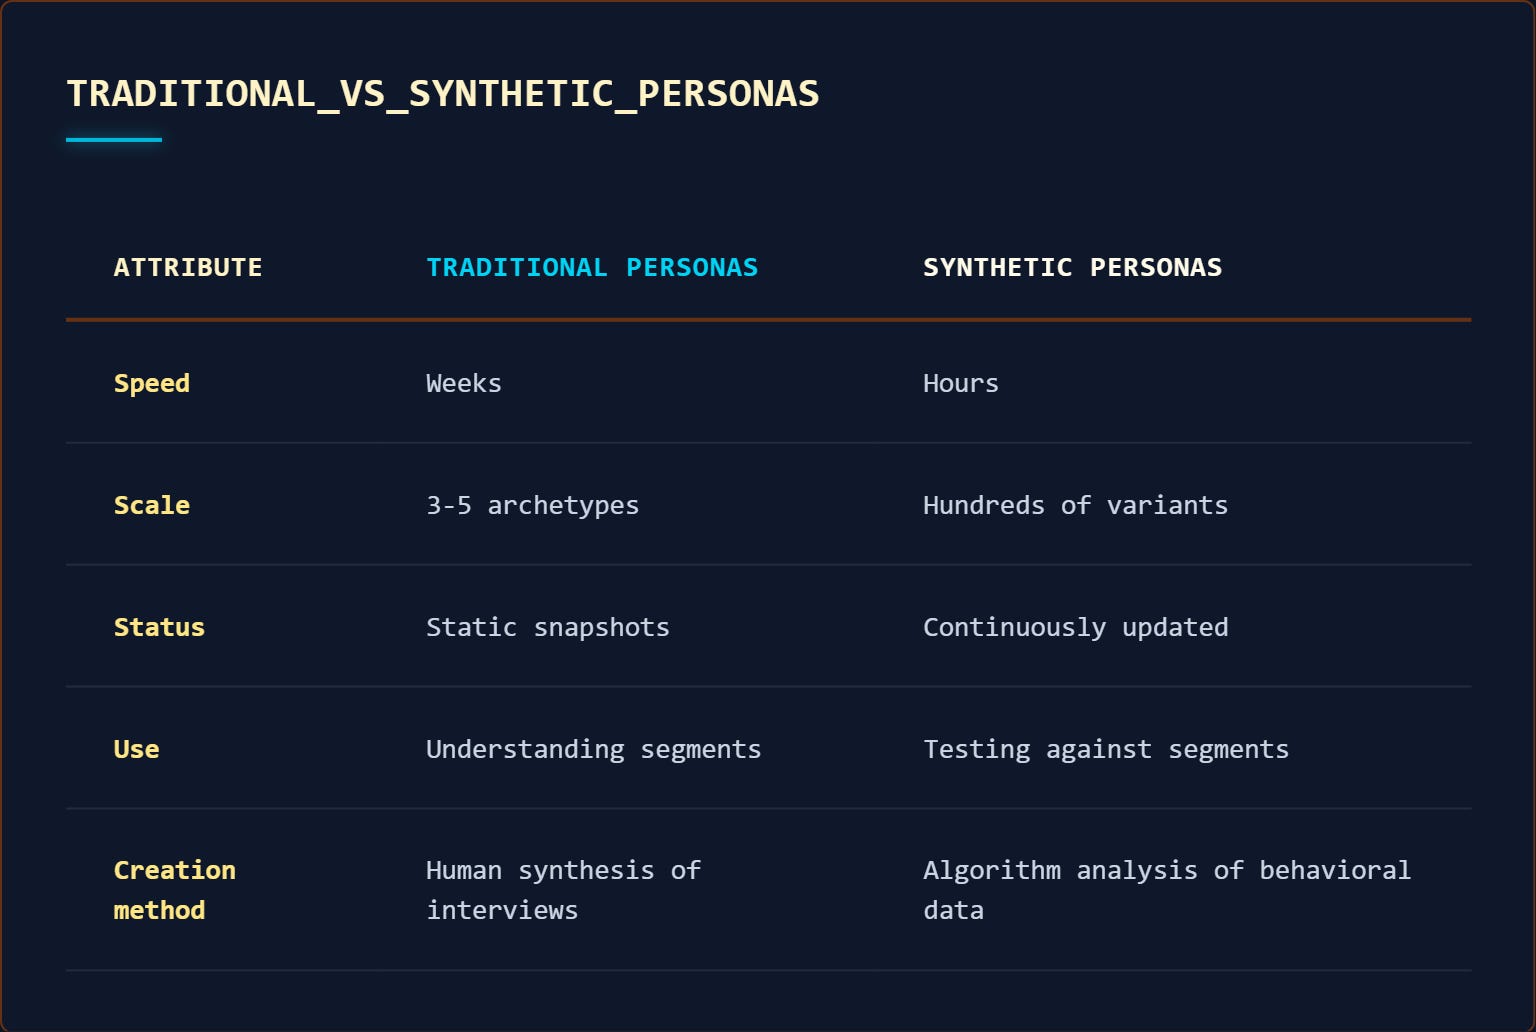Click the Static snapshots cell
Screen dimensions: 1536x1032
(x=548, y=627)
